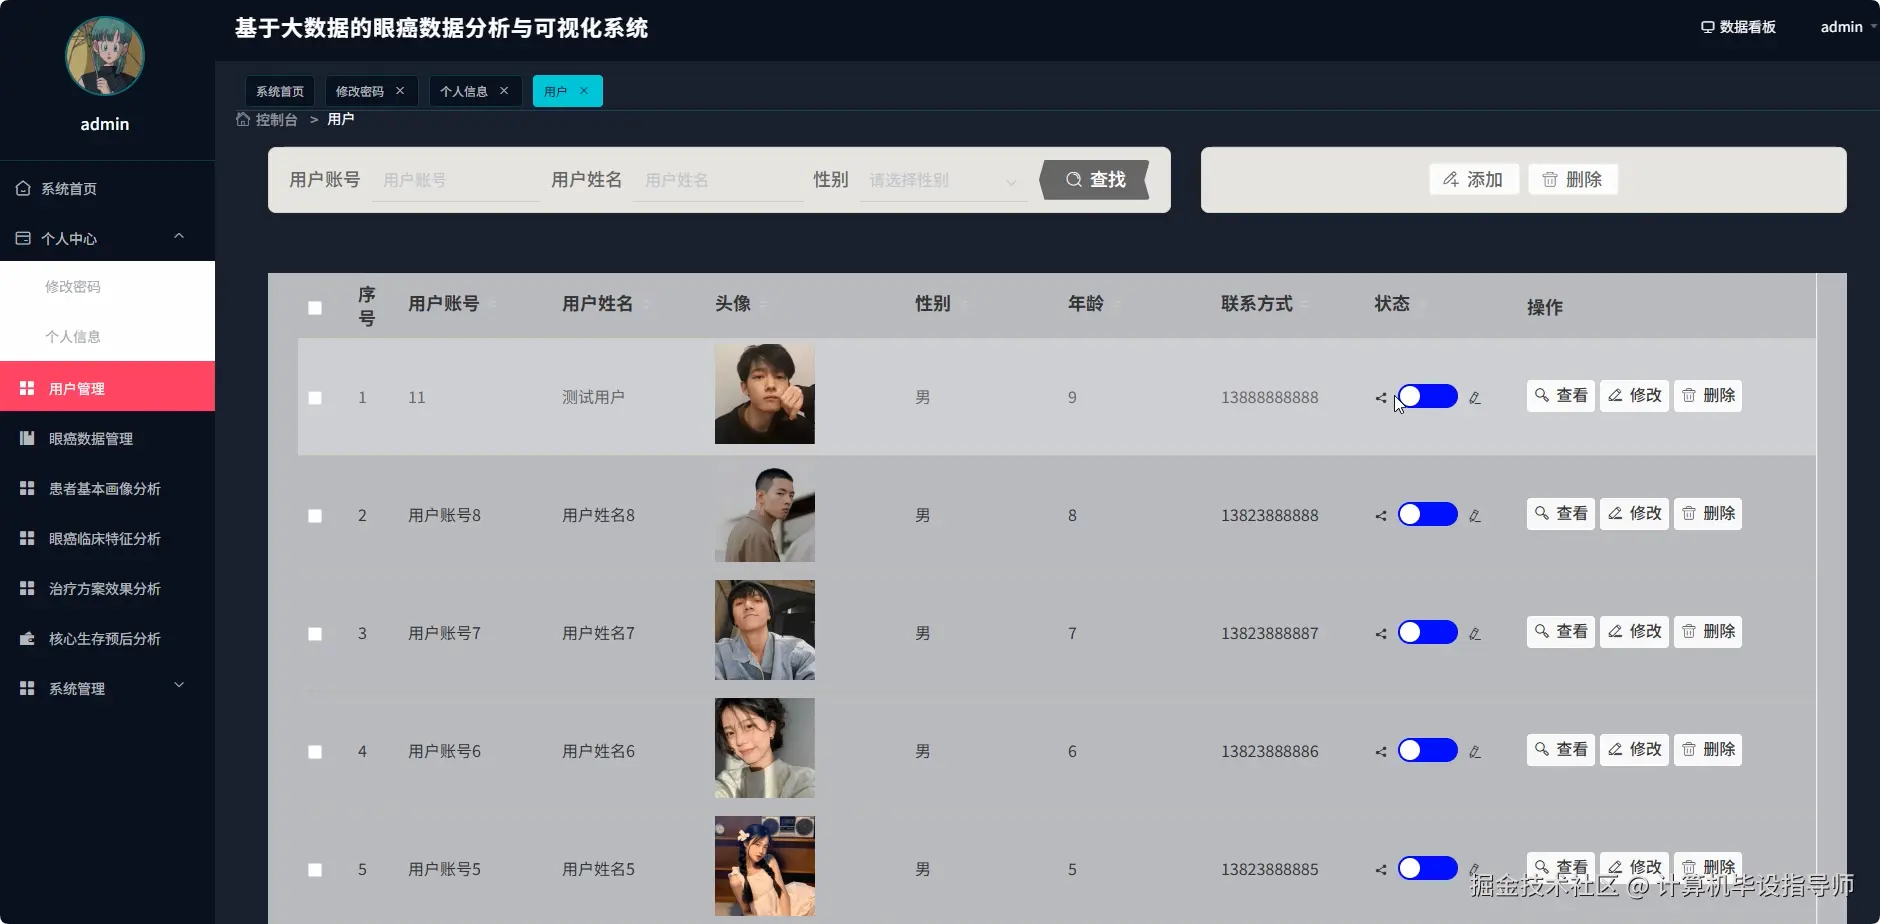The image size is (1880, 924).
Task: Toggle status switch for 用户姓名5
Action: [1427, 868]
